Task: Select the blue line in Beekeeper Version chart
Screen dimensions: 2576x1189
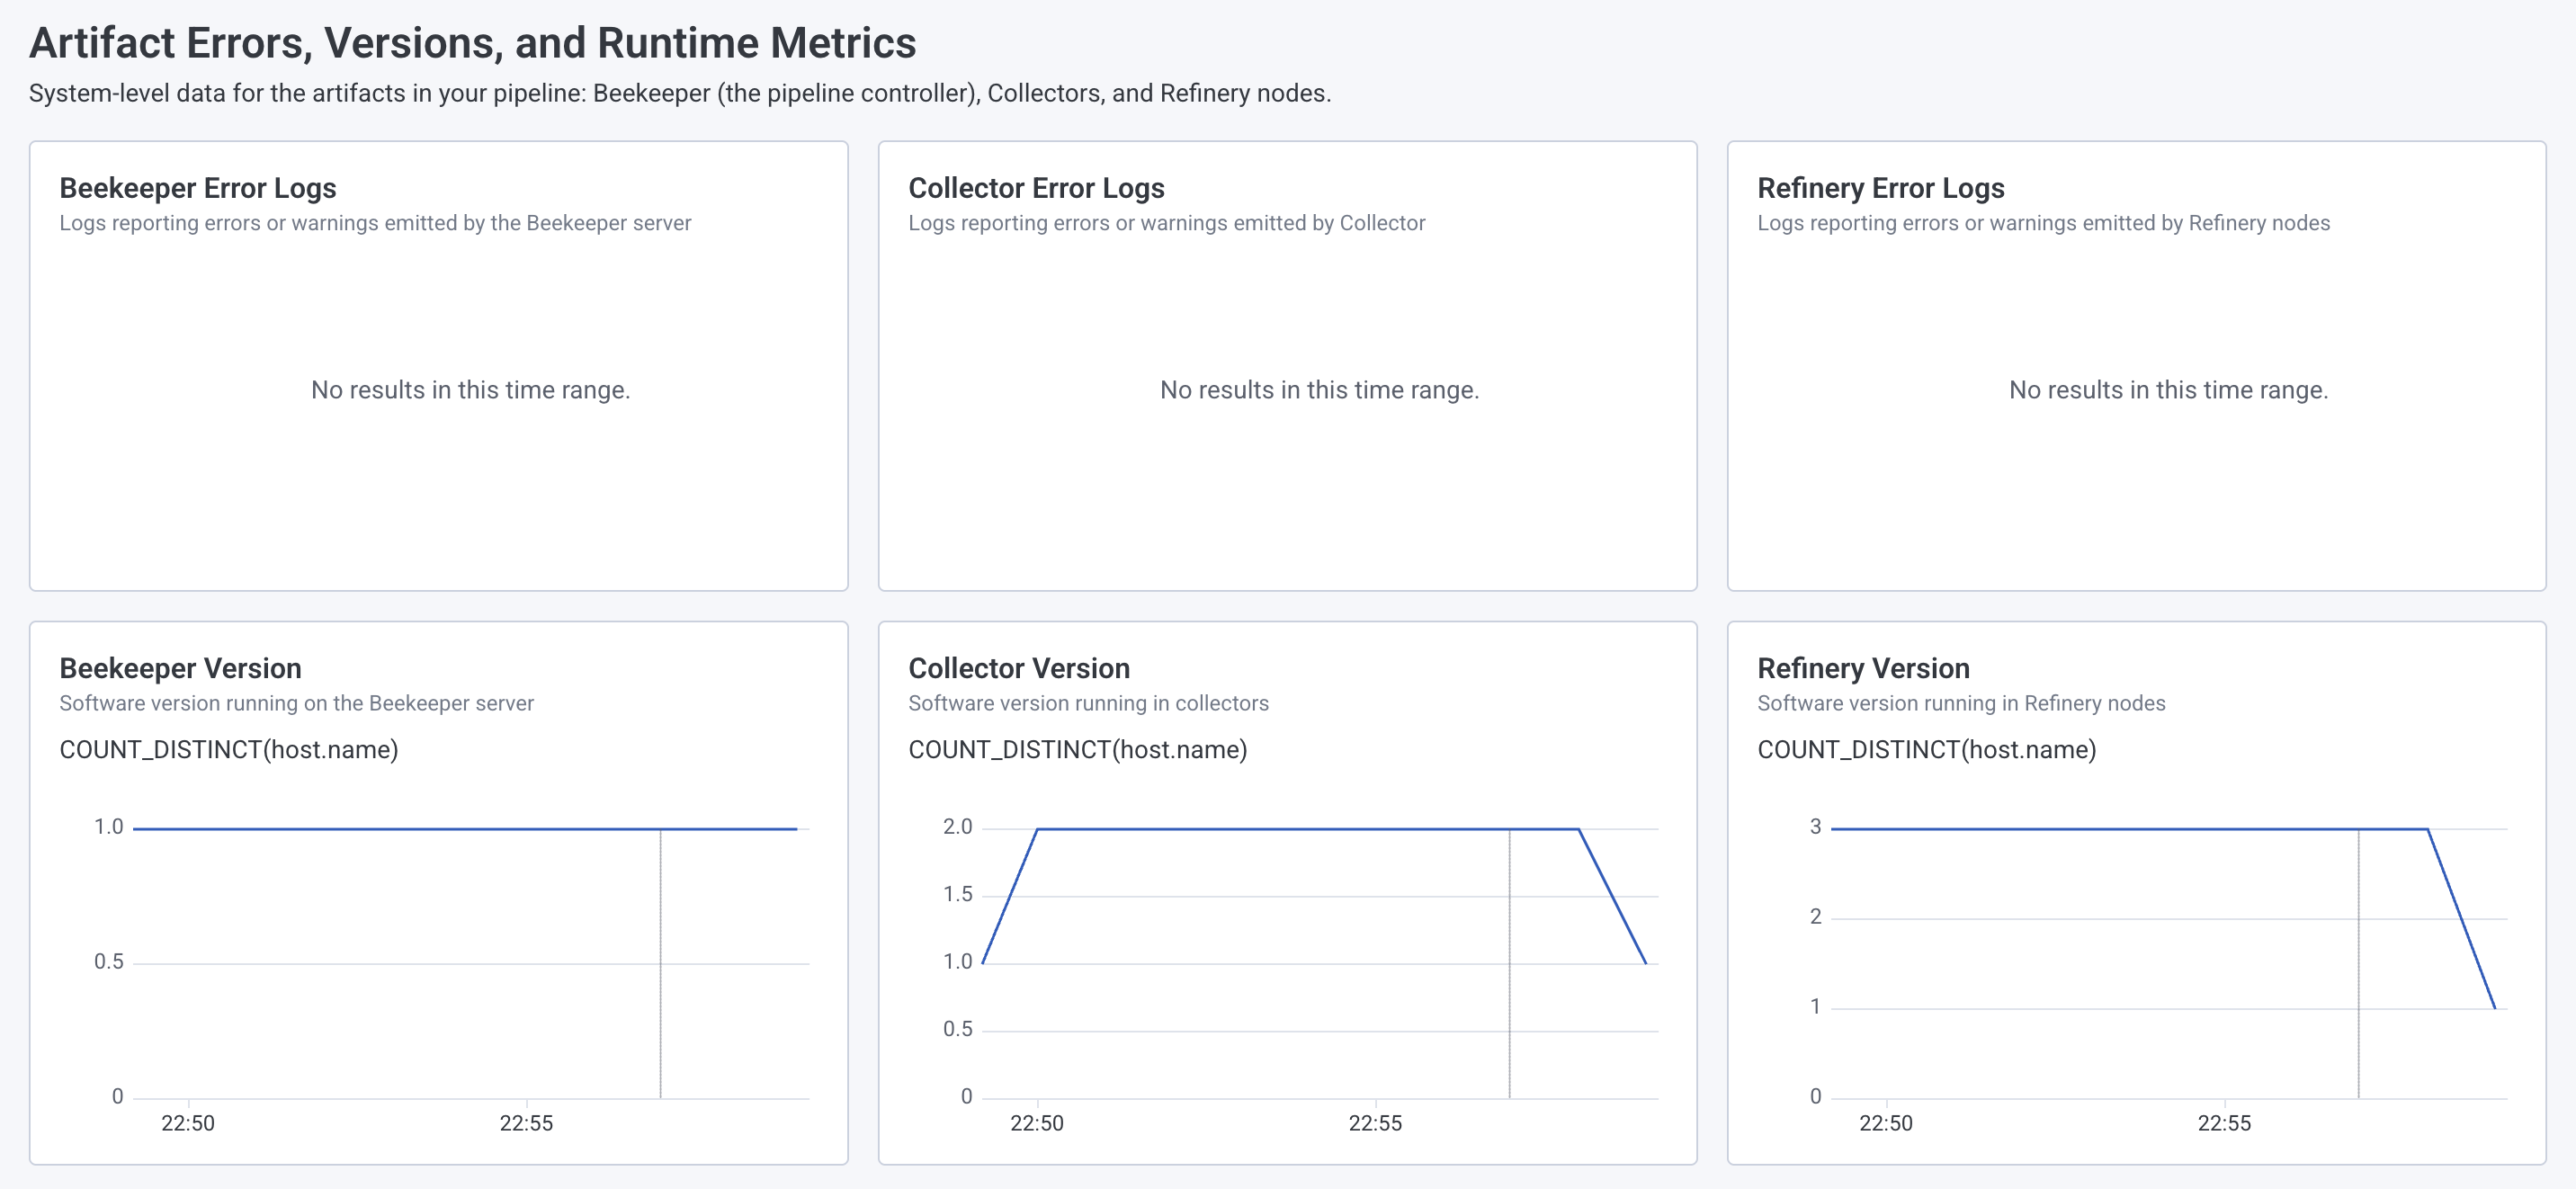Action: 400,827
